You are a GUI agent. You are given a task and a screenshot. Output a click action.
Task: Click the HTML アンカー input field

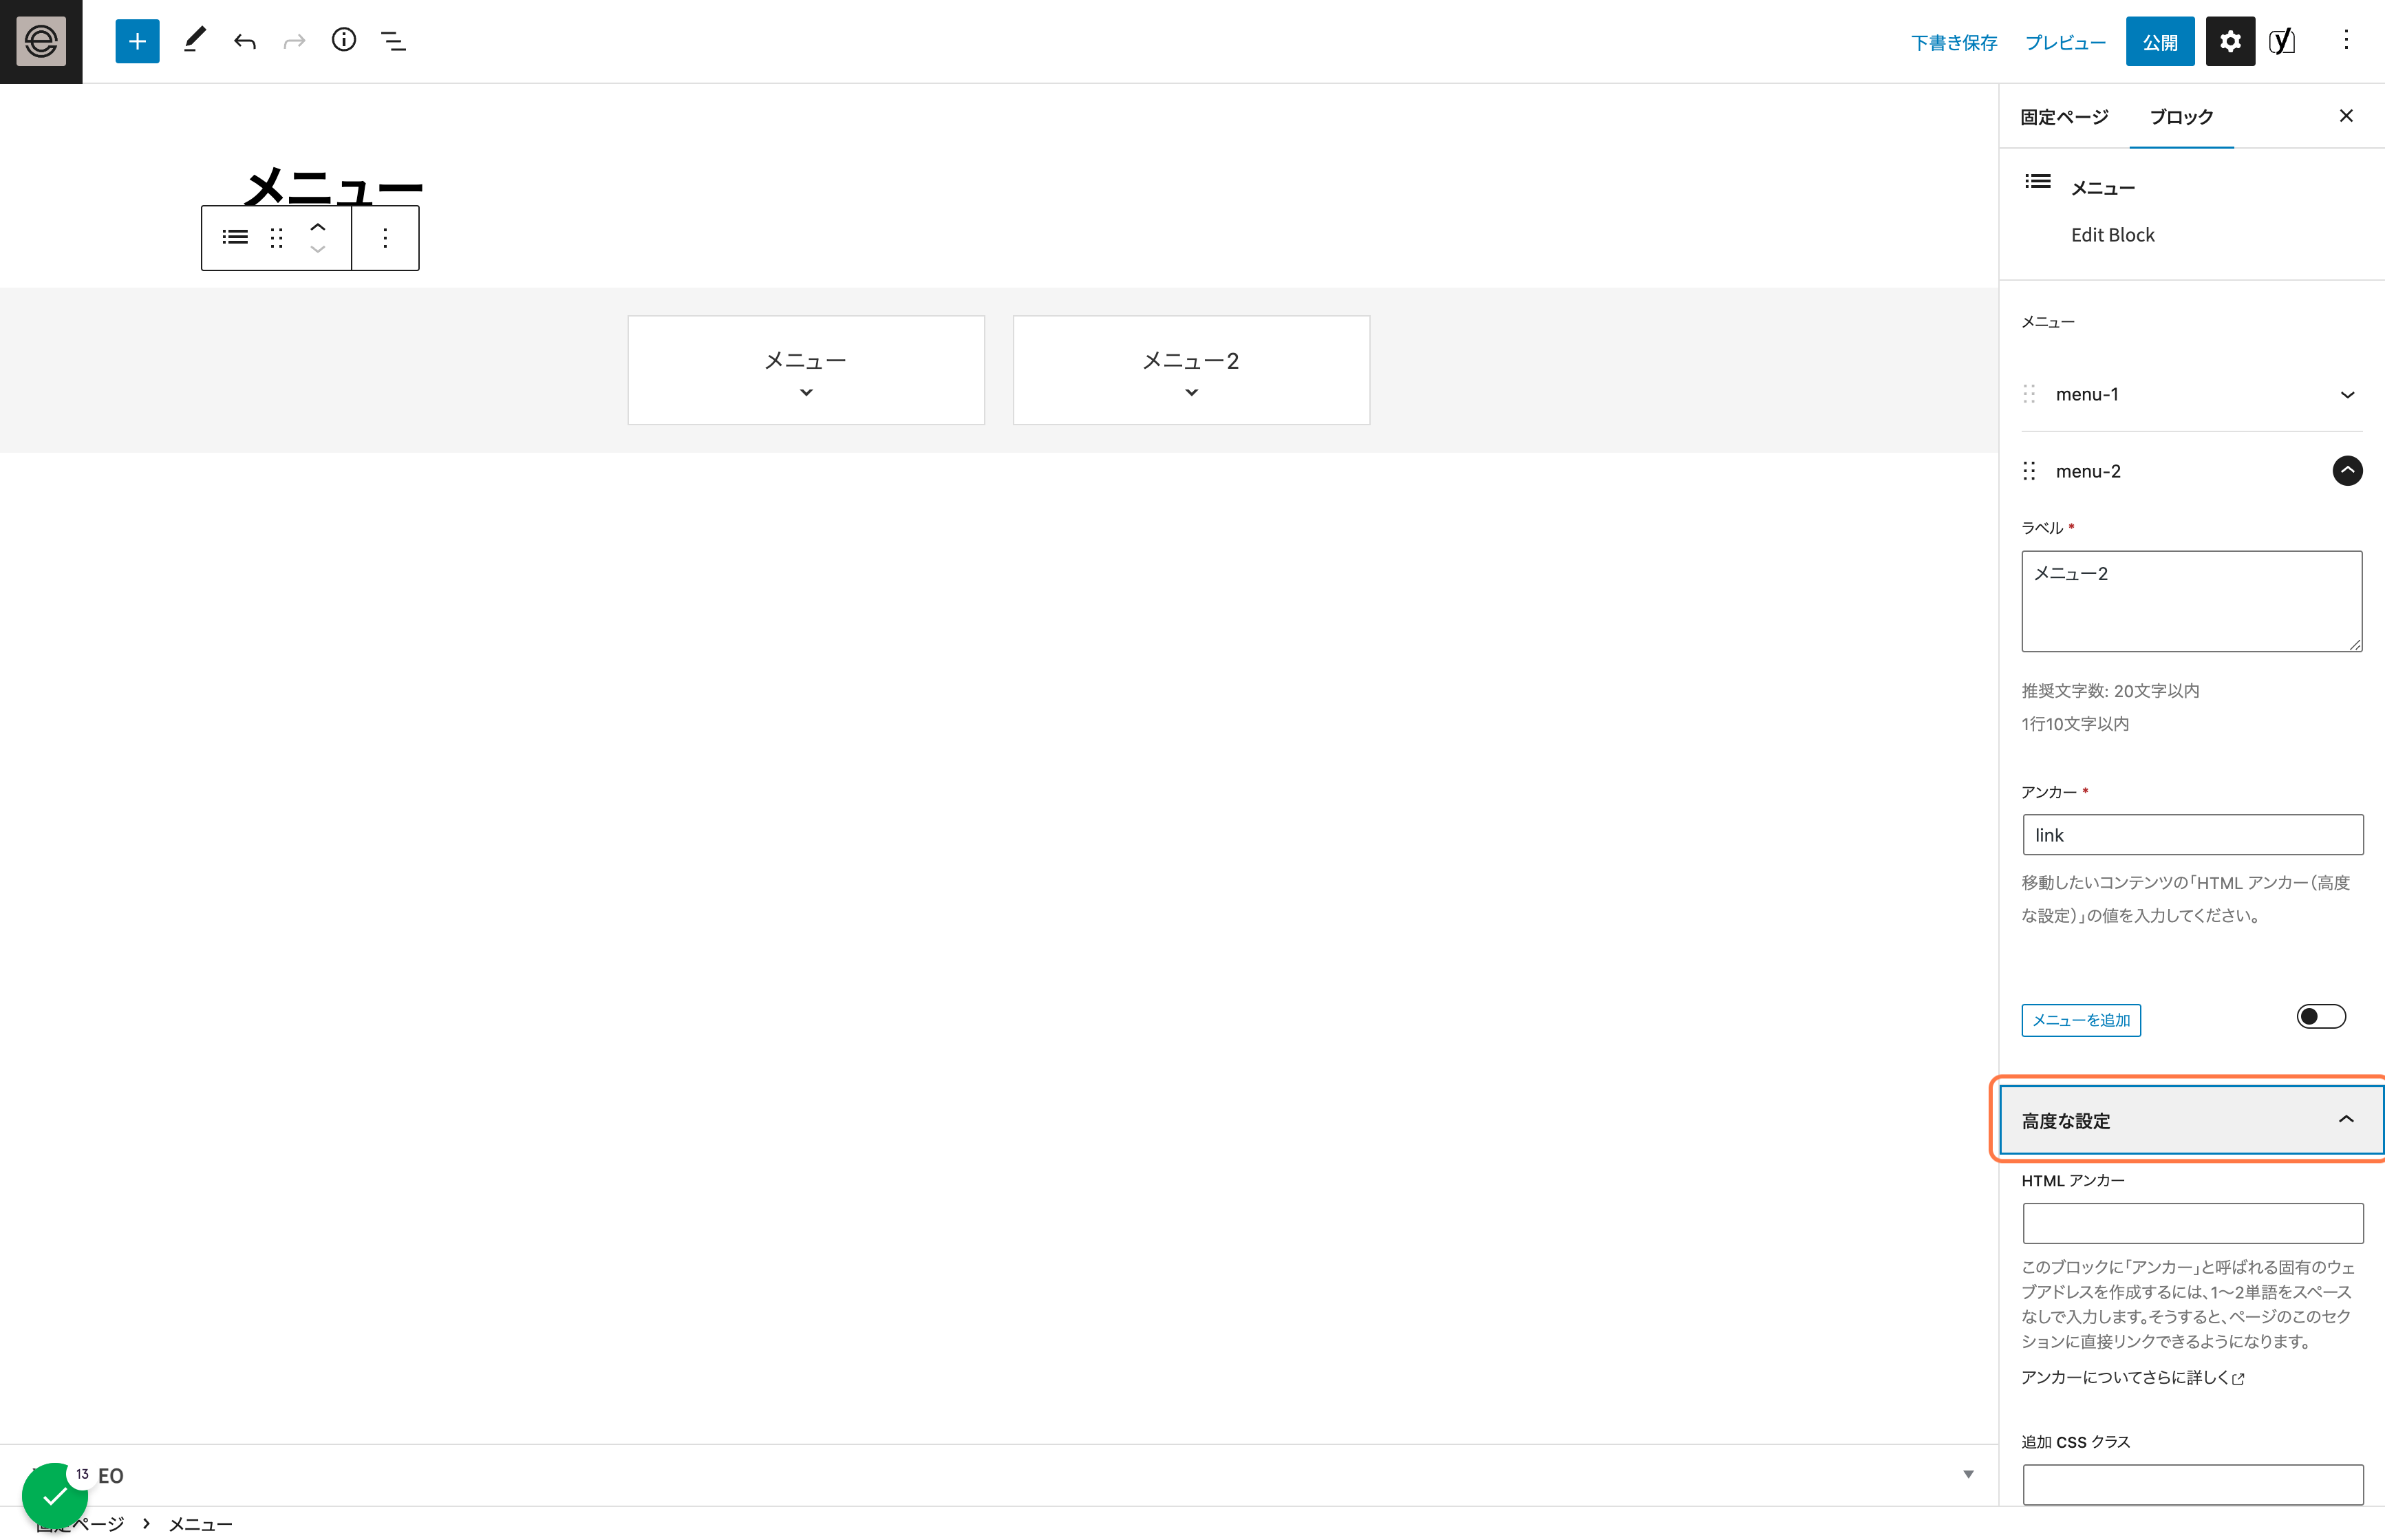[x=2192, y=1223]
